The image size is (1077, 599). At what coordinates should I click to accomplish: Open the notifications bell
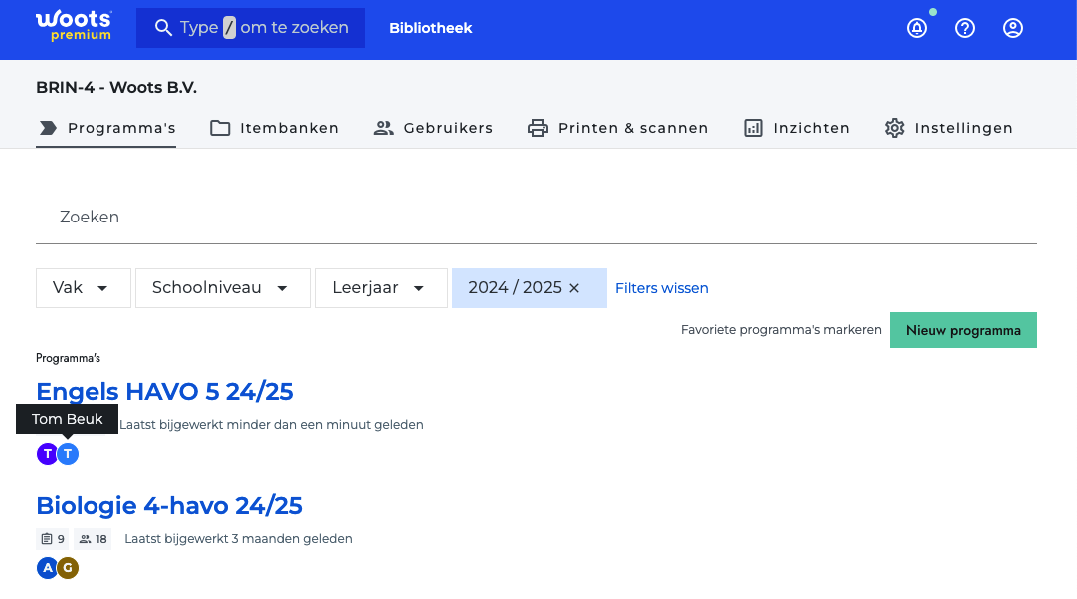pos(917,28)
